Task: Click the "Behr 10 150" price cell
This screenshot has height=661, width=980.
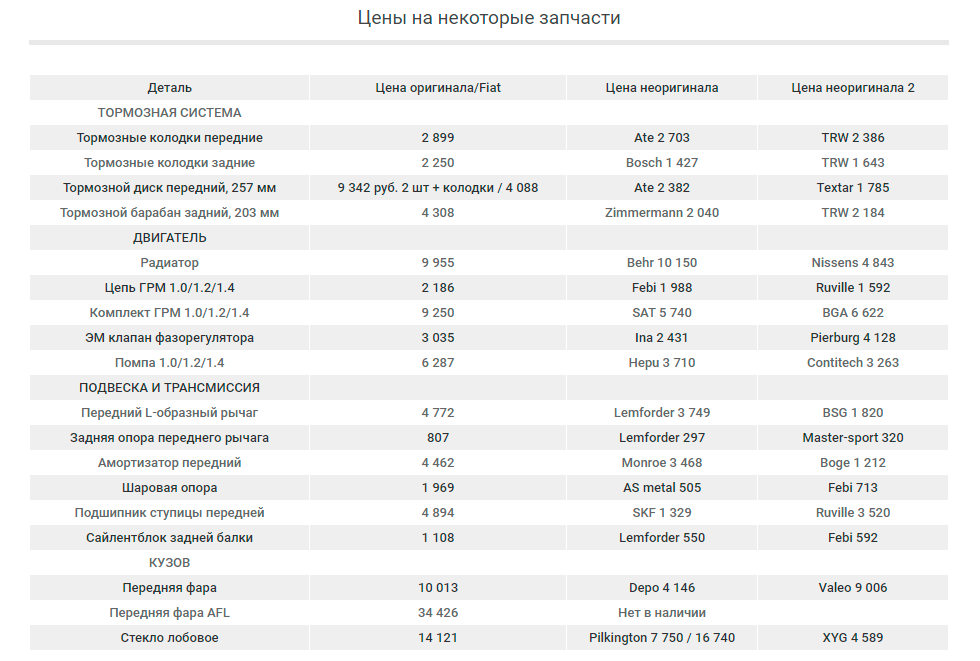Action: (x=661, y=263)
